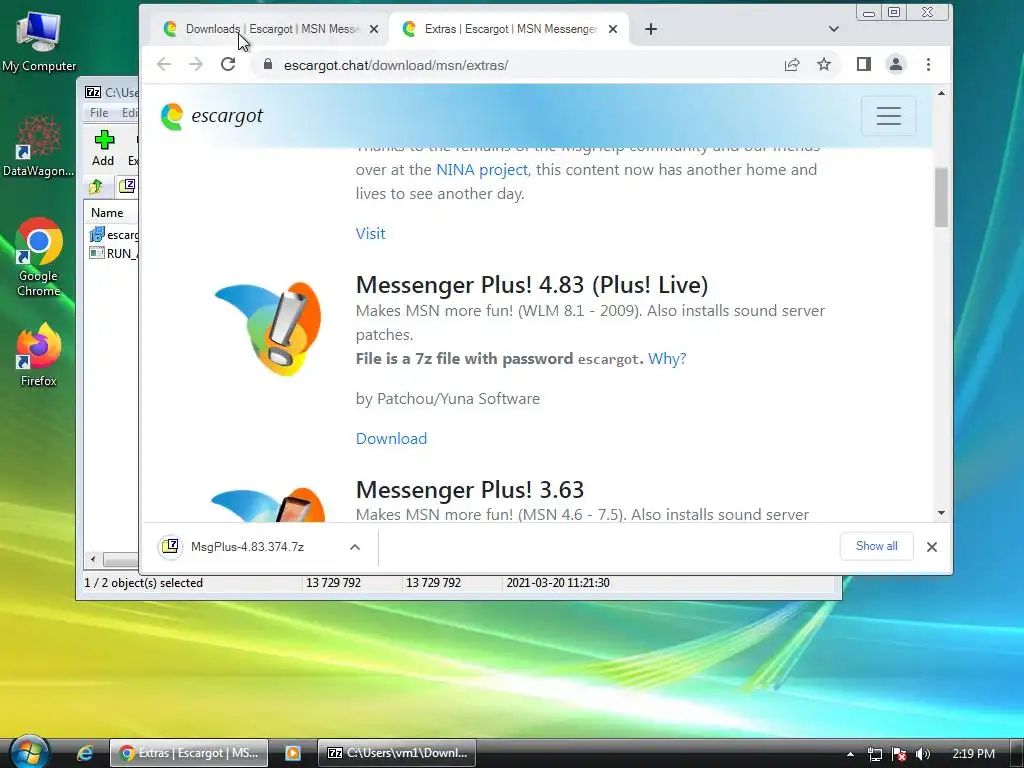Click page scrollbar up arrow

941,93
